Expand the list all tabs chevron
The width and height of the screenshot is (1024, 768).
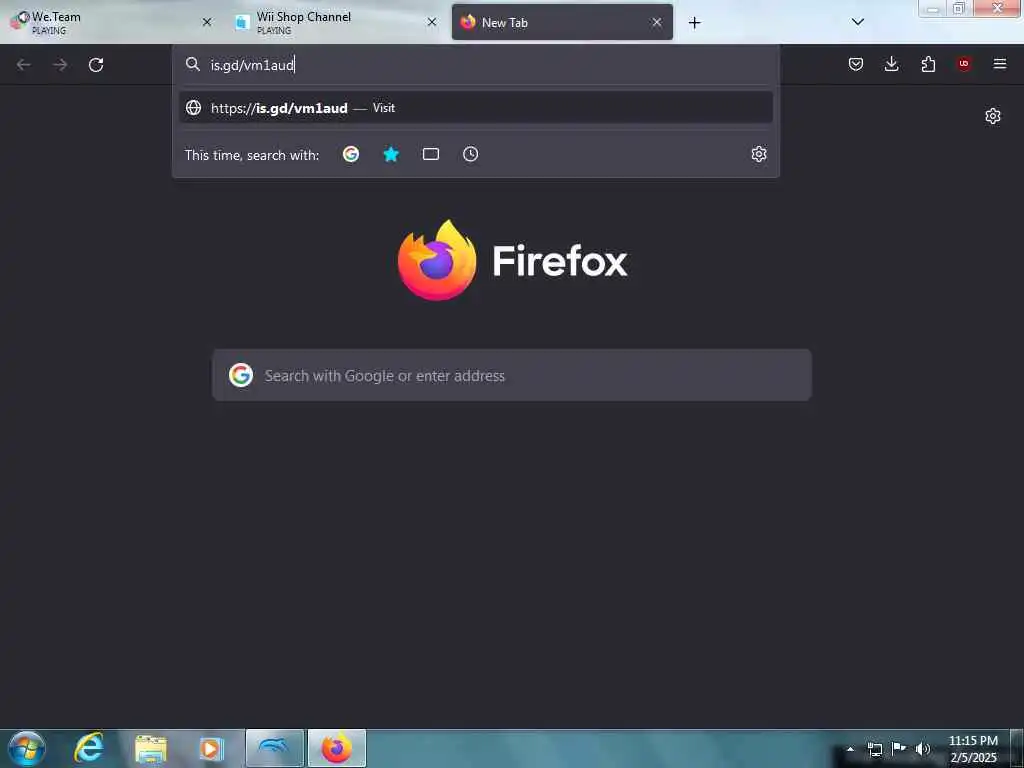click(x=858, y=22)
